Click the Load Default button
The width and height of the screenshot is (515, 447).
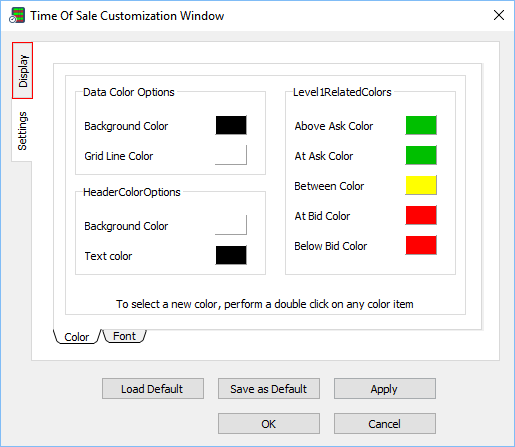click(x=153, y=389)
